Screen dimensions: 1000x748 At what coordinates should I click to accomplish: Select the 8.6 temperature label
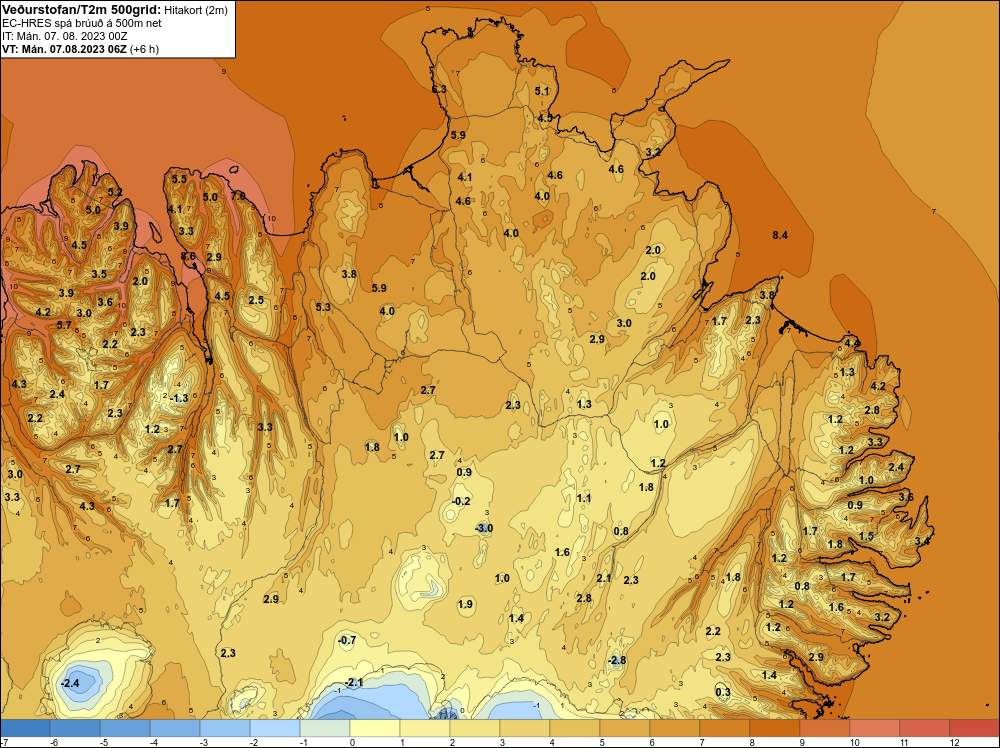188,256
